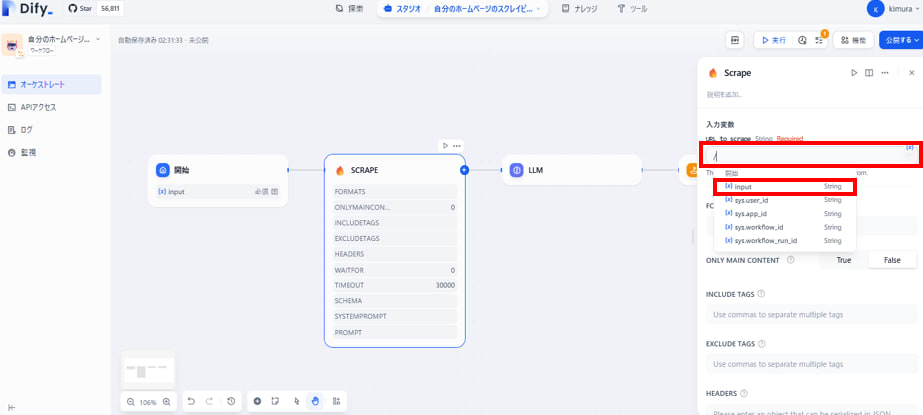The image size is (923, 415).
Task: Add a note to canvas
Action: (275, 401)
